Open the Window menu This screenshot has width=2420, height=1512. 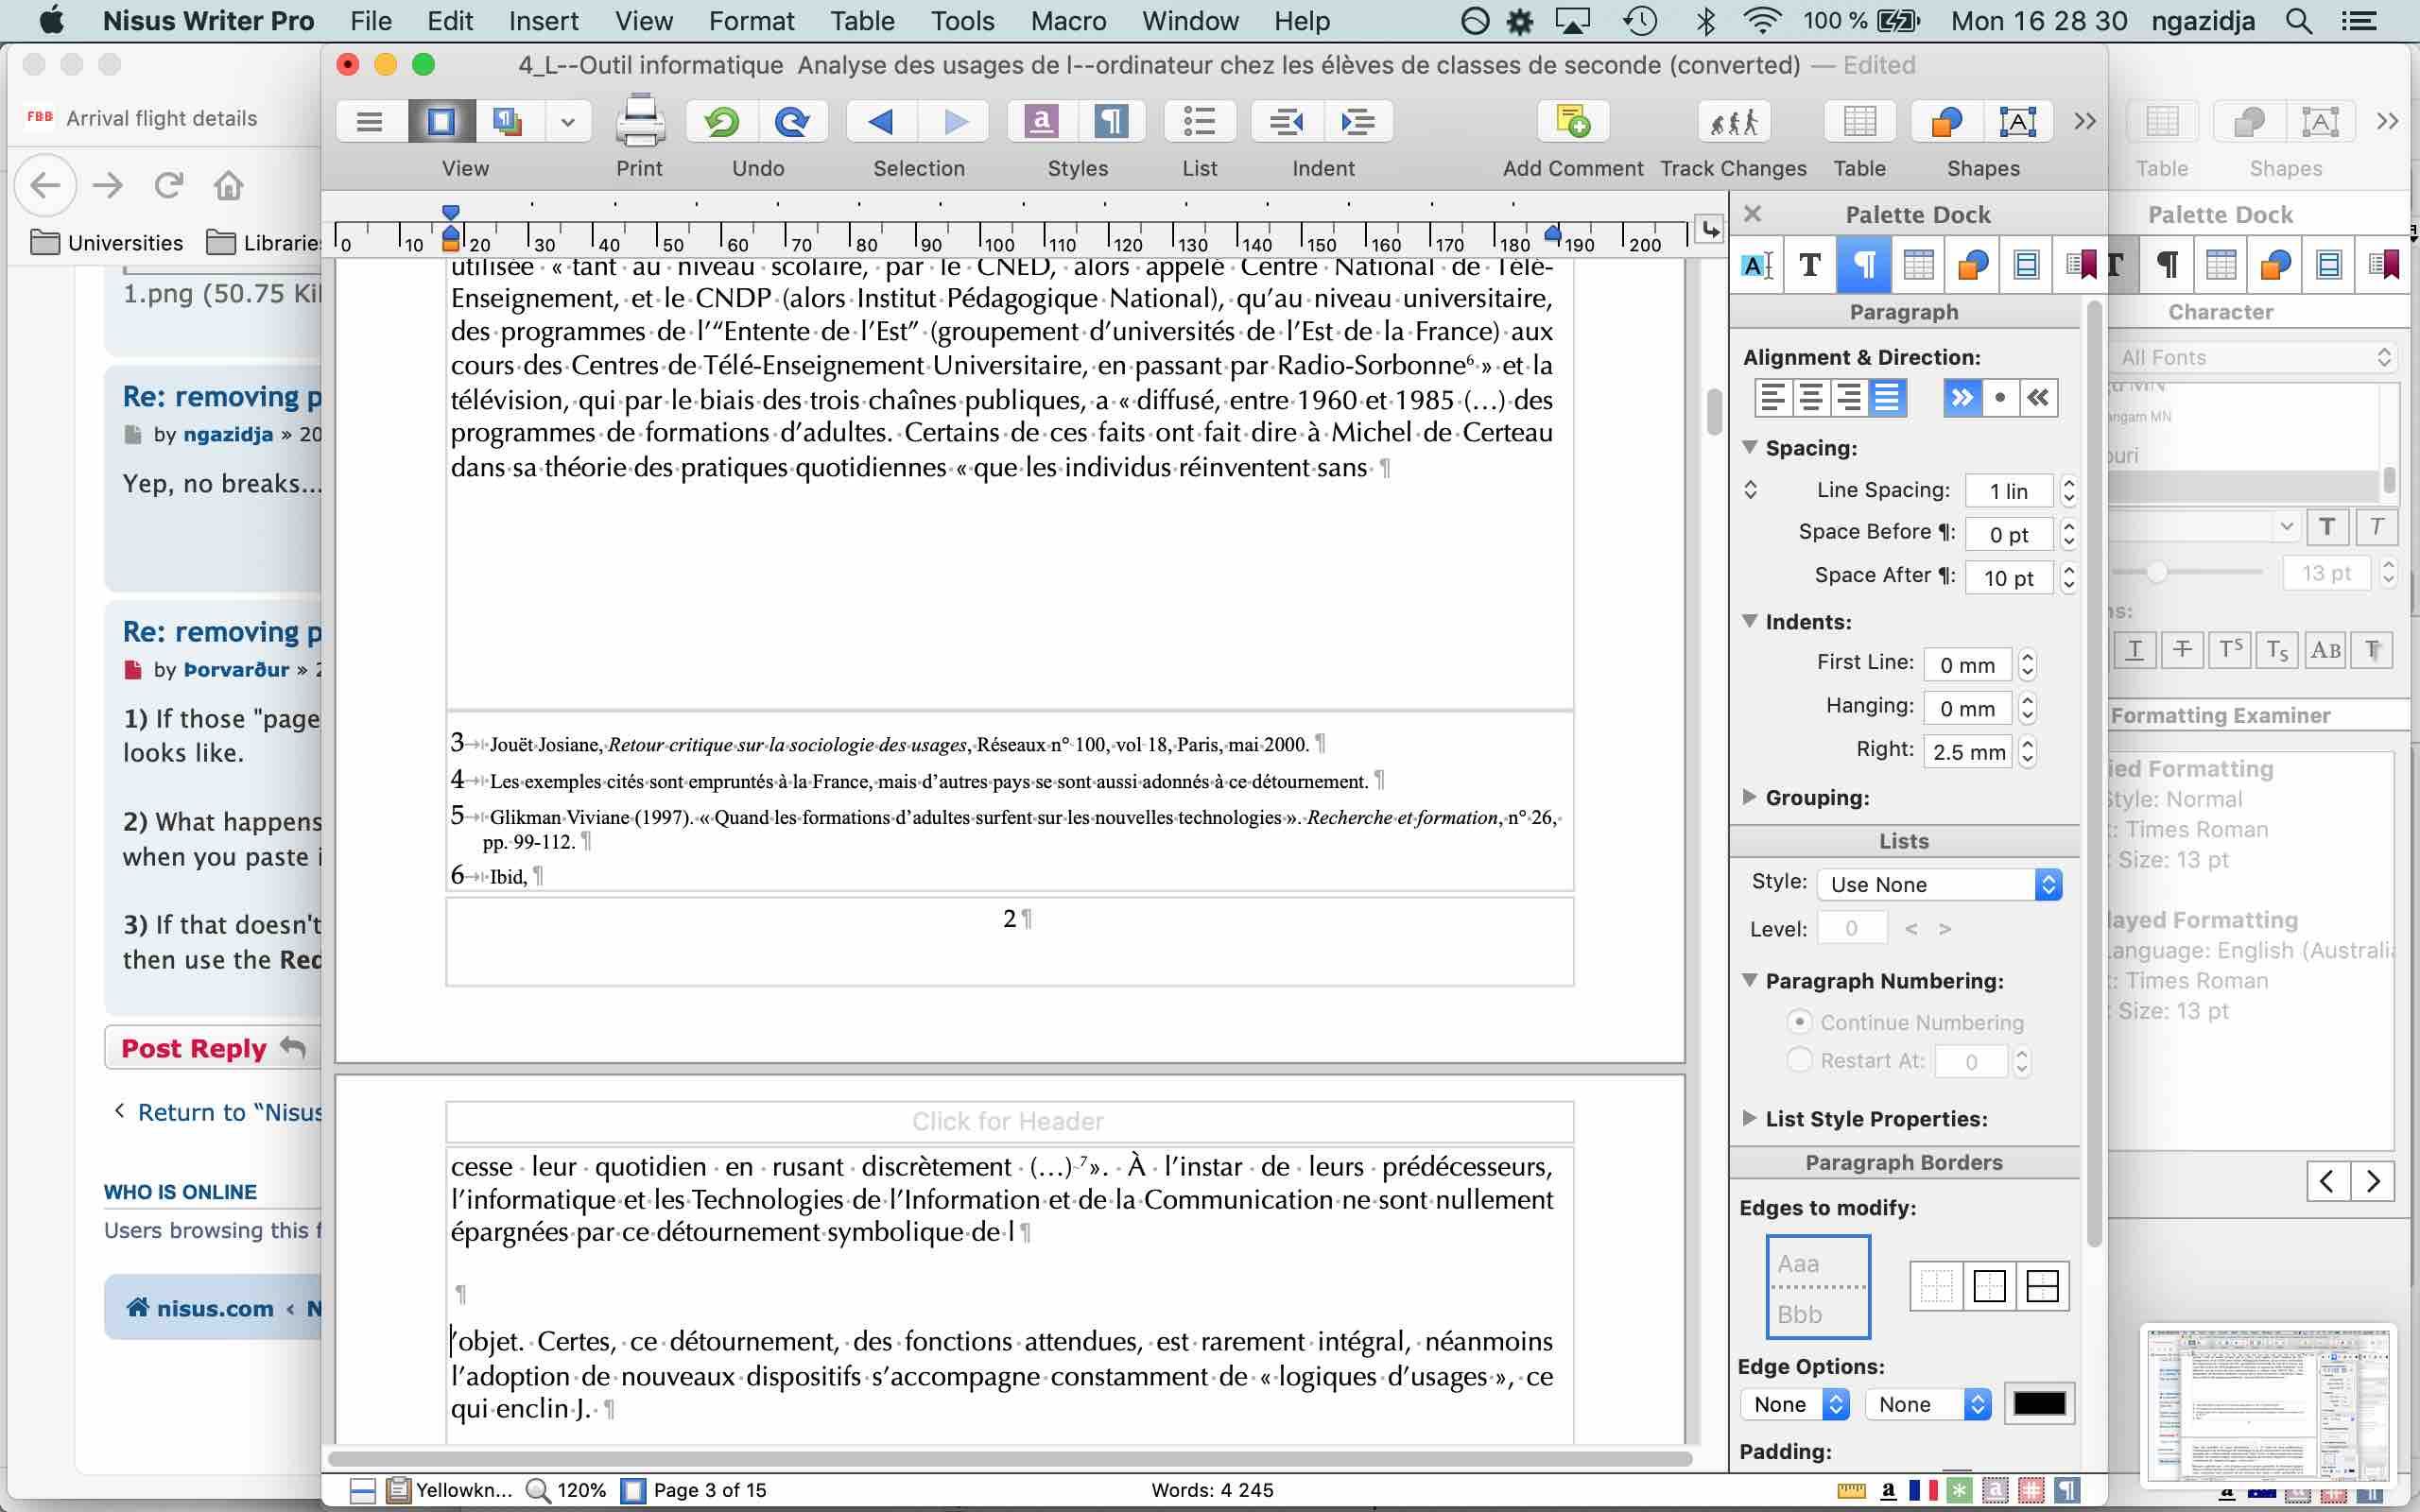[x=1190, y=21]
